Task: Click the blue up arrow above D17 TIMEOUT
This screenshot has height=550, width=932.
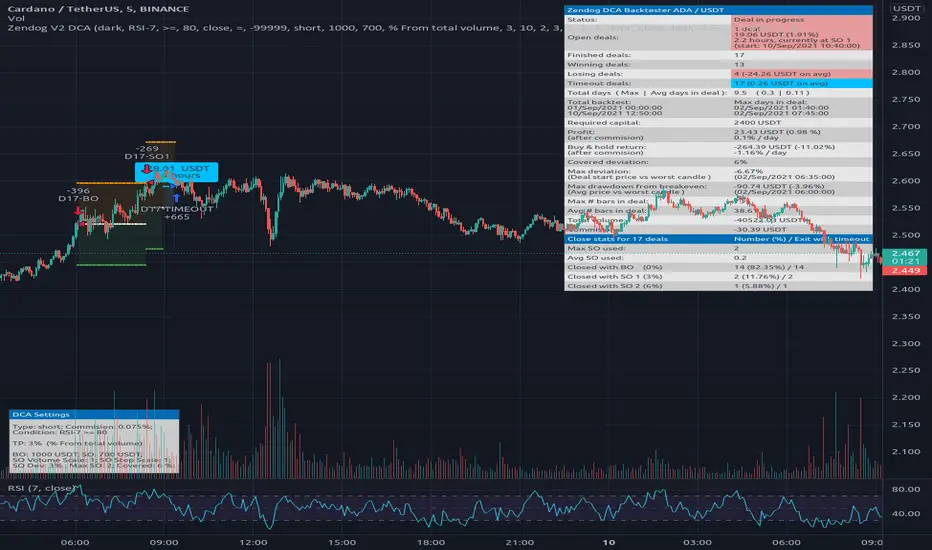Action: [x=177, y=200]
